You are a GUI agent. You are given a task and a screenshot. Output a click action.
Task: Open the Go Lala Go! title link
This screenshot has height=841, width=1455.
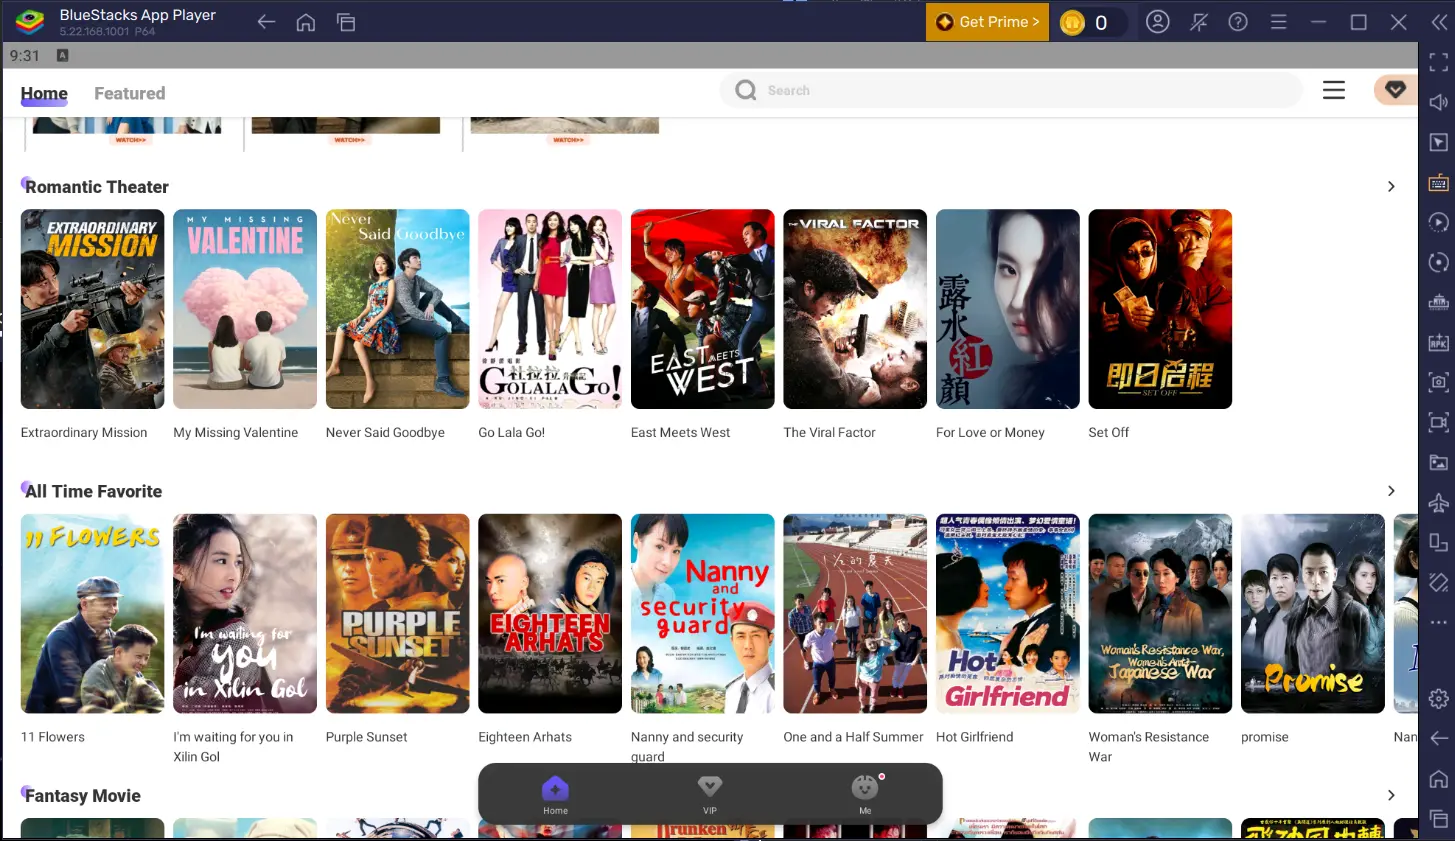511,433
